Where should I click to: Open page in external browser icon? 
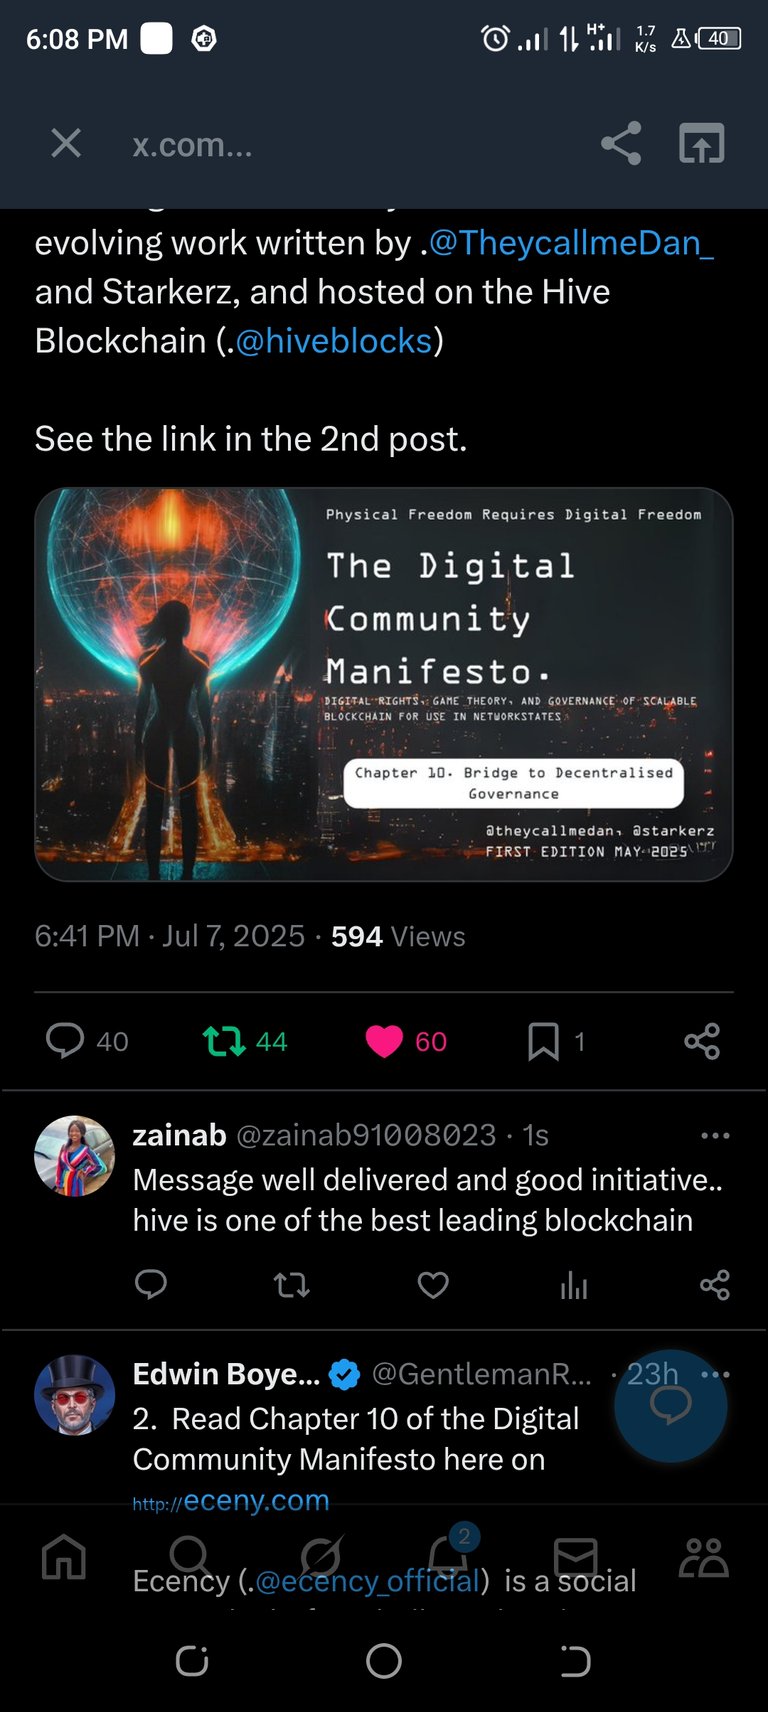[x=702, y=143]
